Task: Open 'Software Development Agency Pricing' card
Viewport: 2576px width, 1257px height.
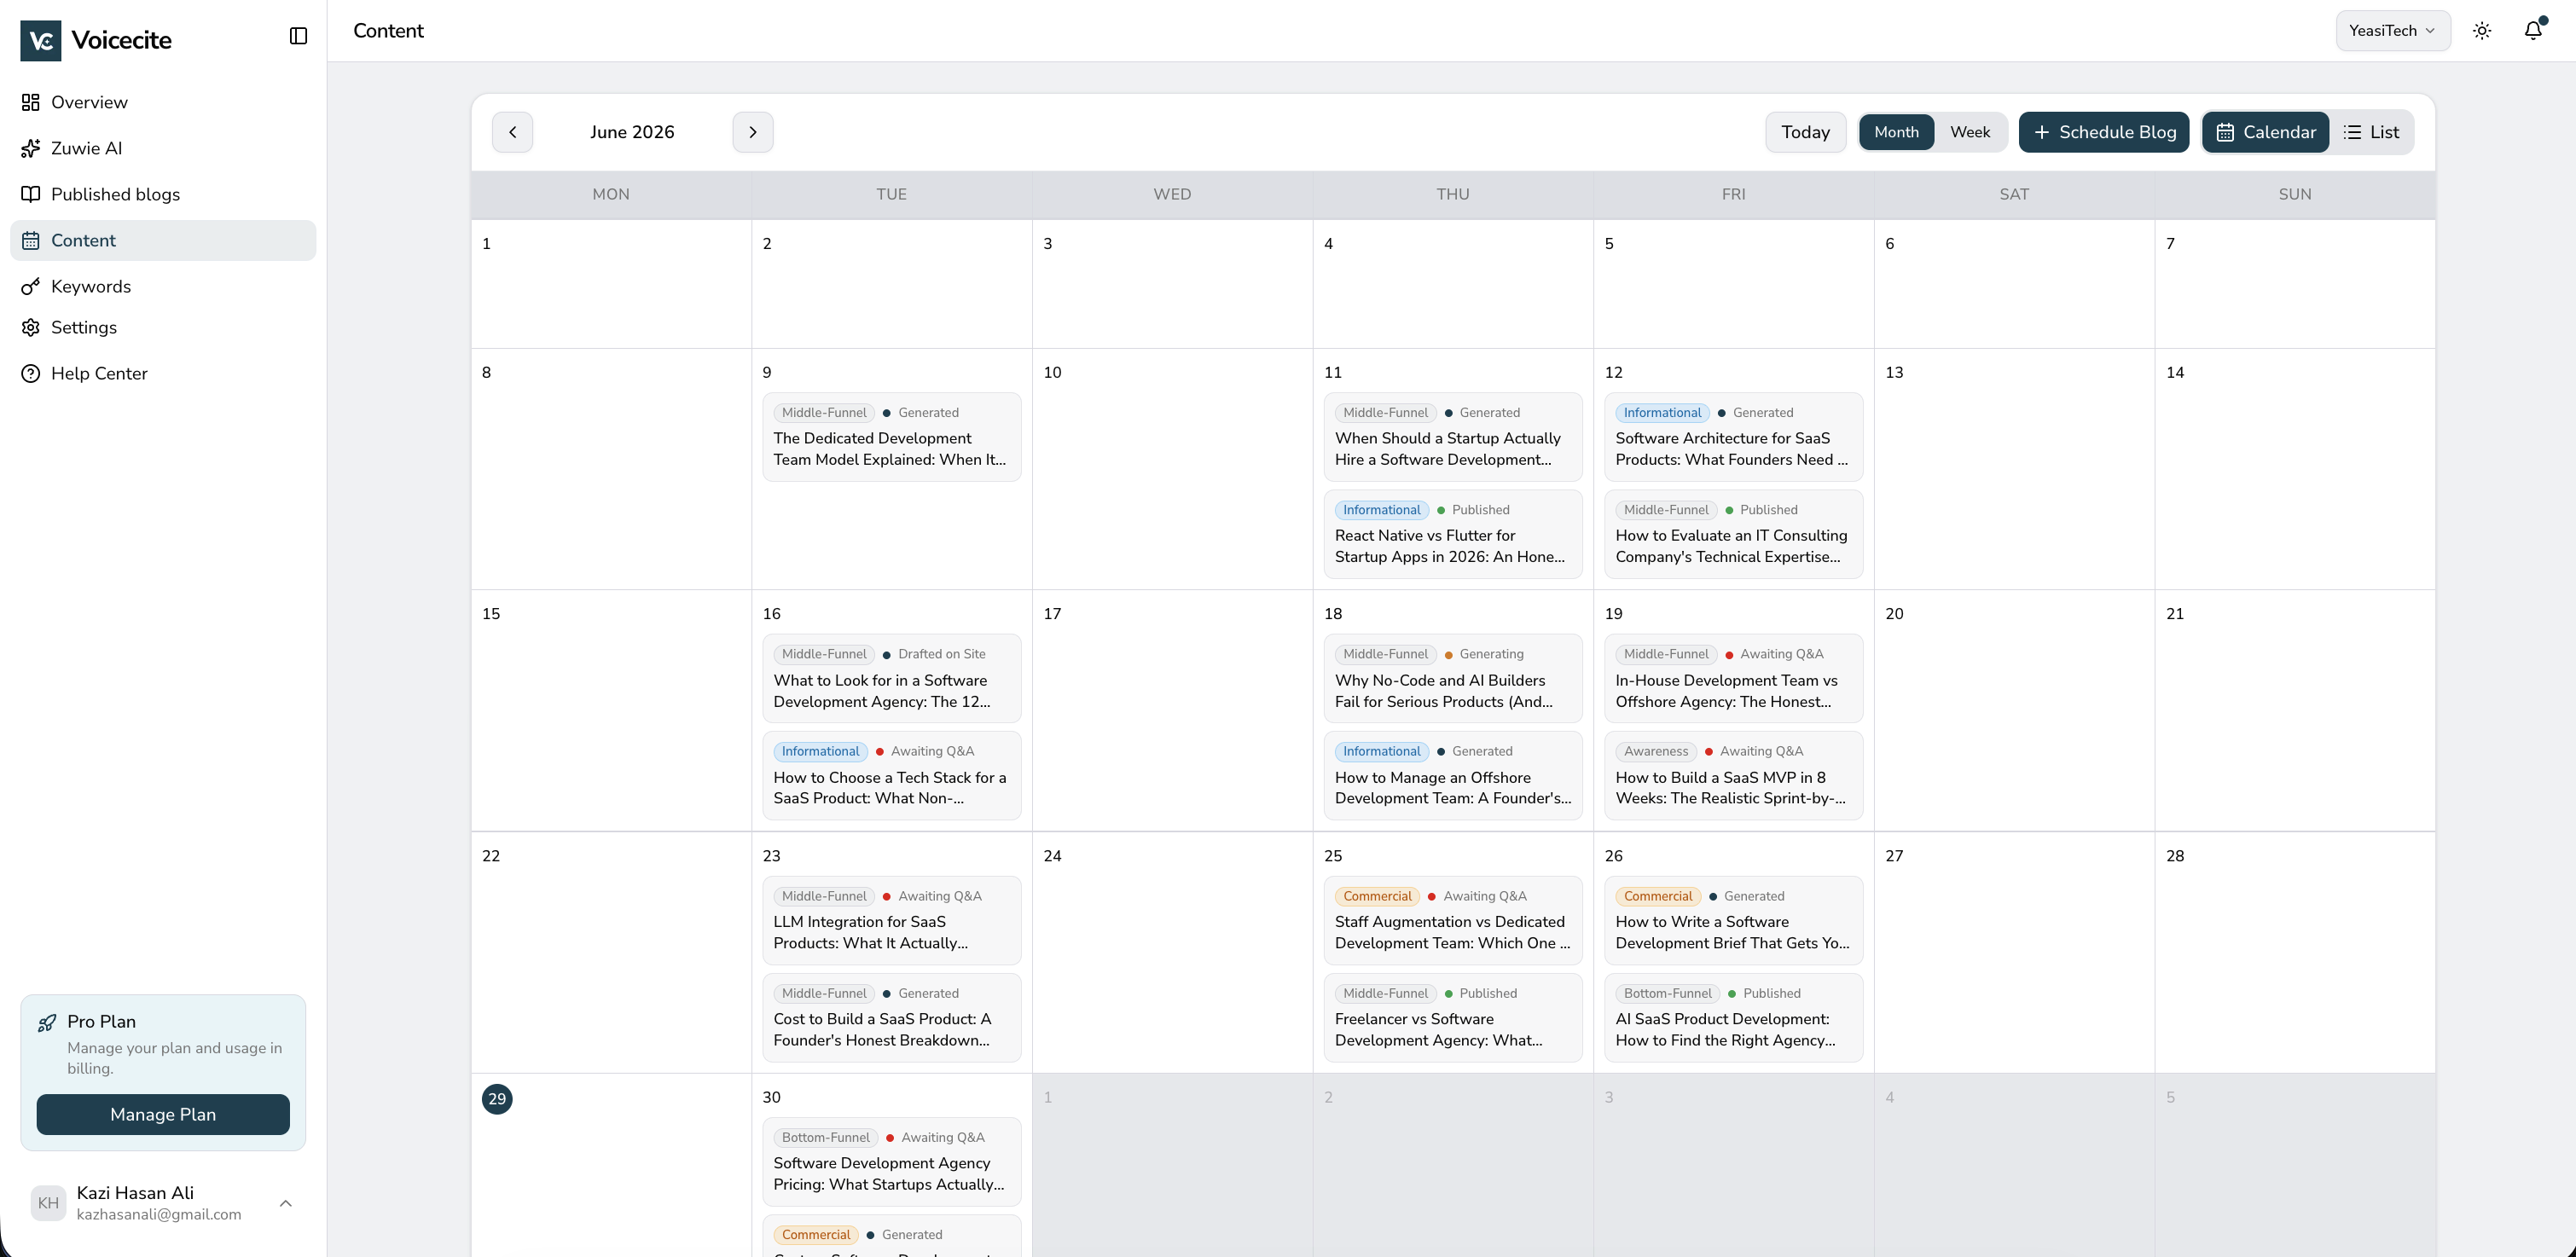Action: tap(891, 1161)
